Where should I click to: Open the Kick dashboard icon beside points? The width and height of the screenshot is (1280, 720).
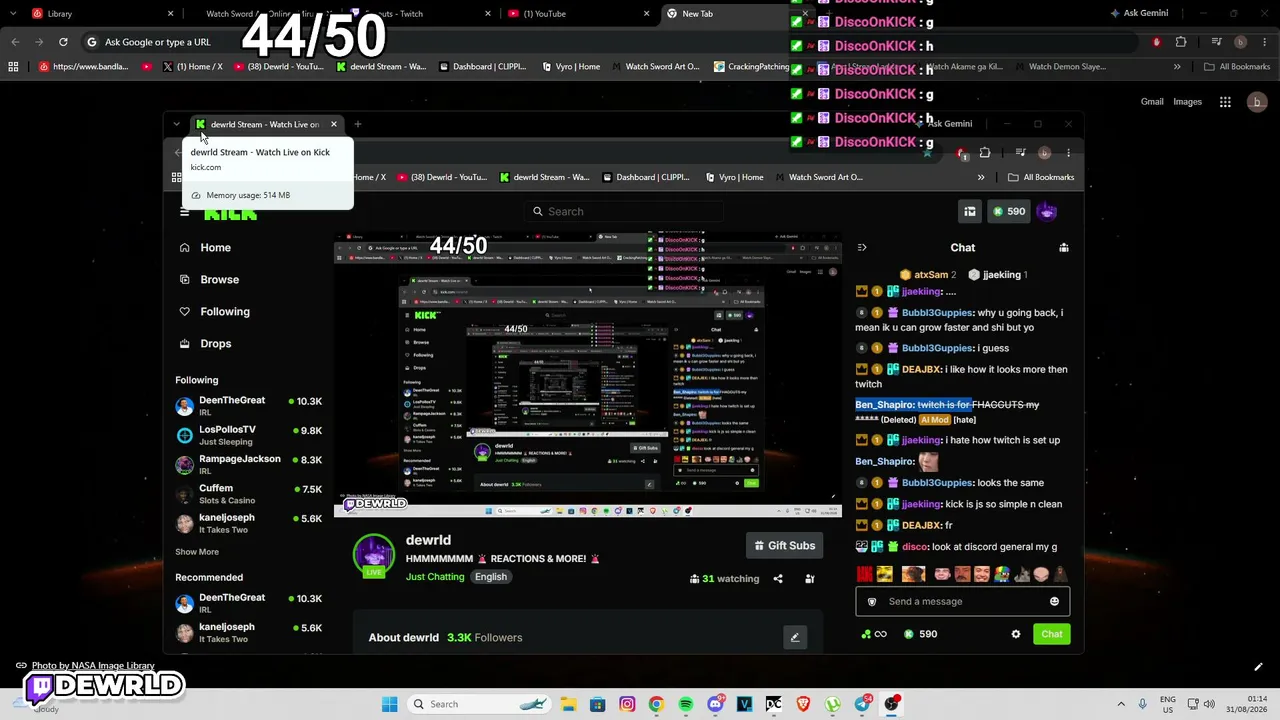tap(970, 212)
